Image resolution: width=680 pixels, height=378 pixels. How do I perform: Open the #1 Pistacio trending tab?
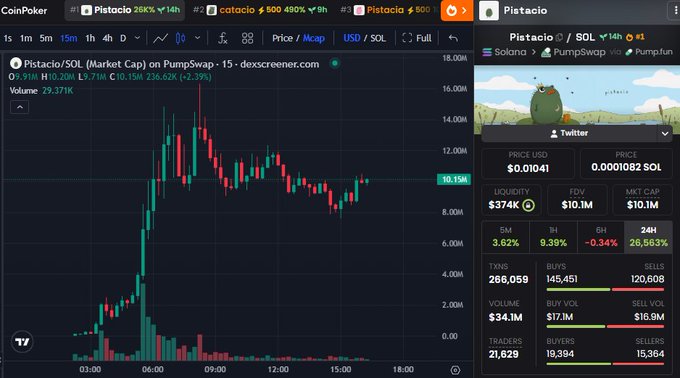click(125, 10)
